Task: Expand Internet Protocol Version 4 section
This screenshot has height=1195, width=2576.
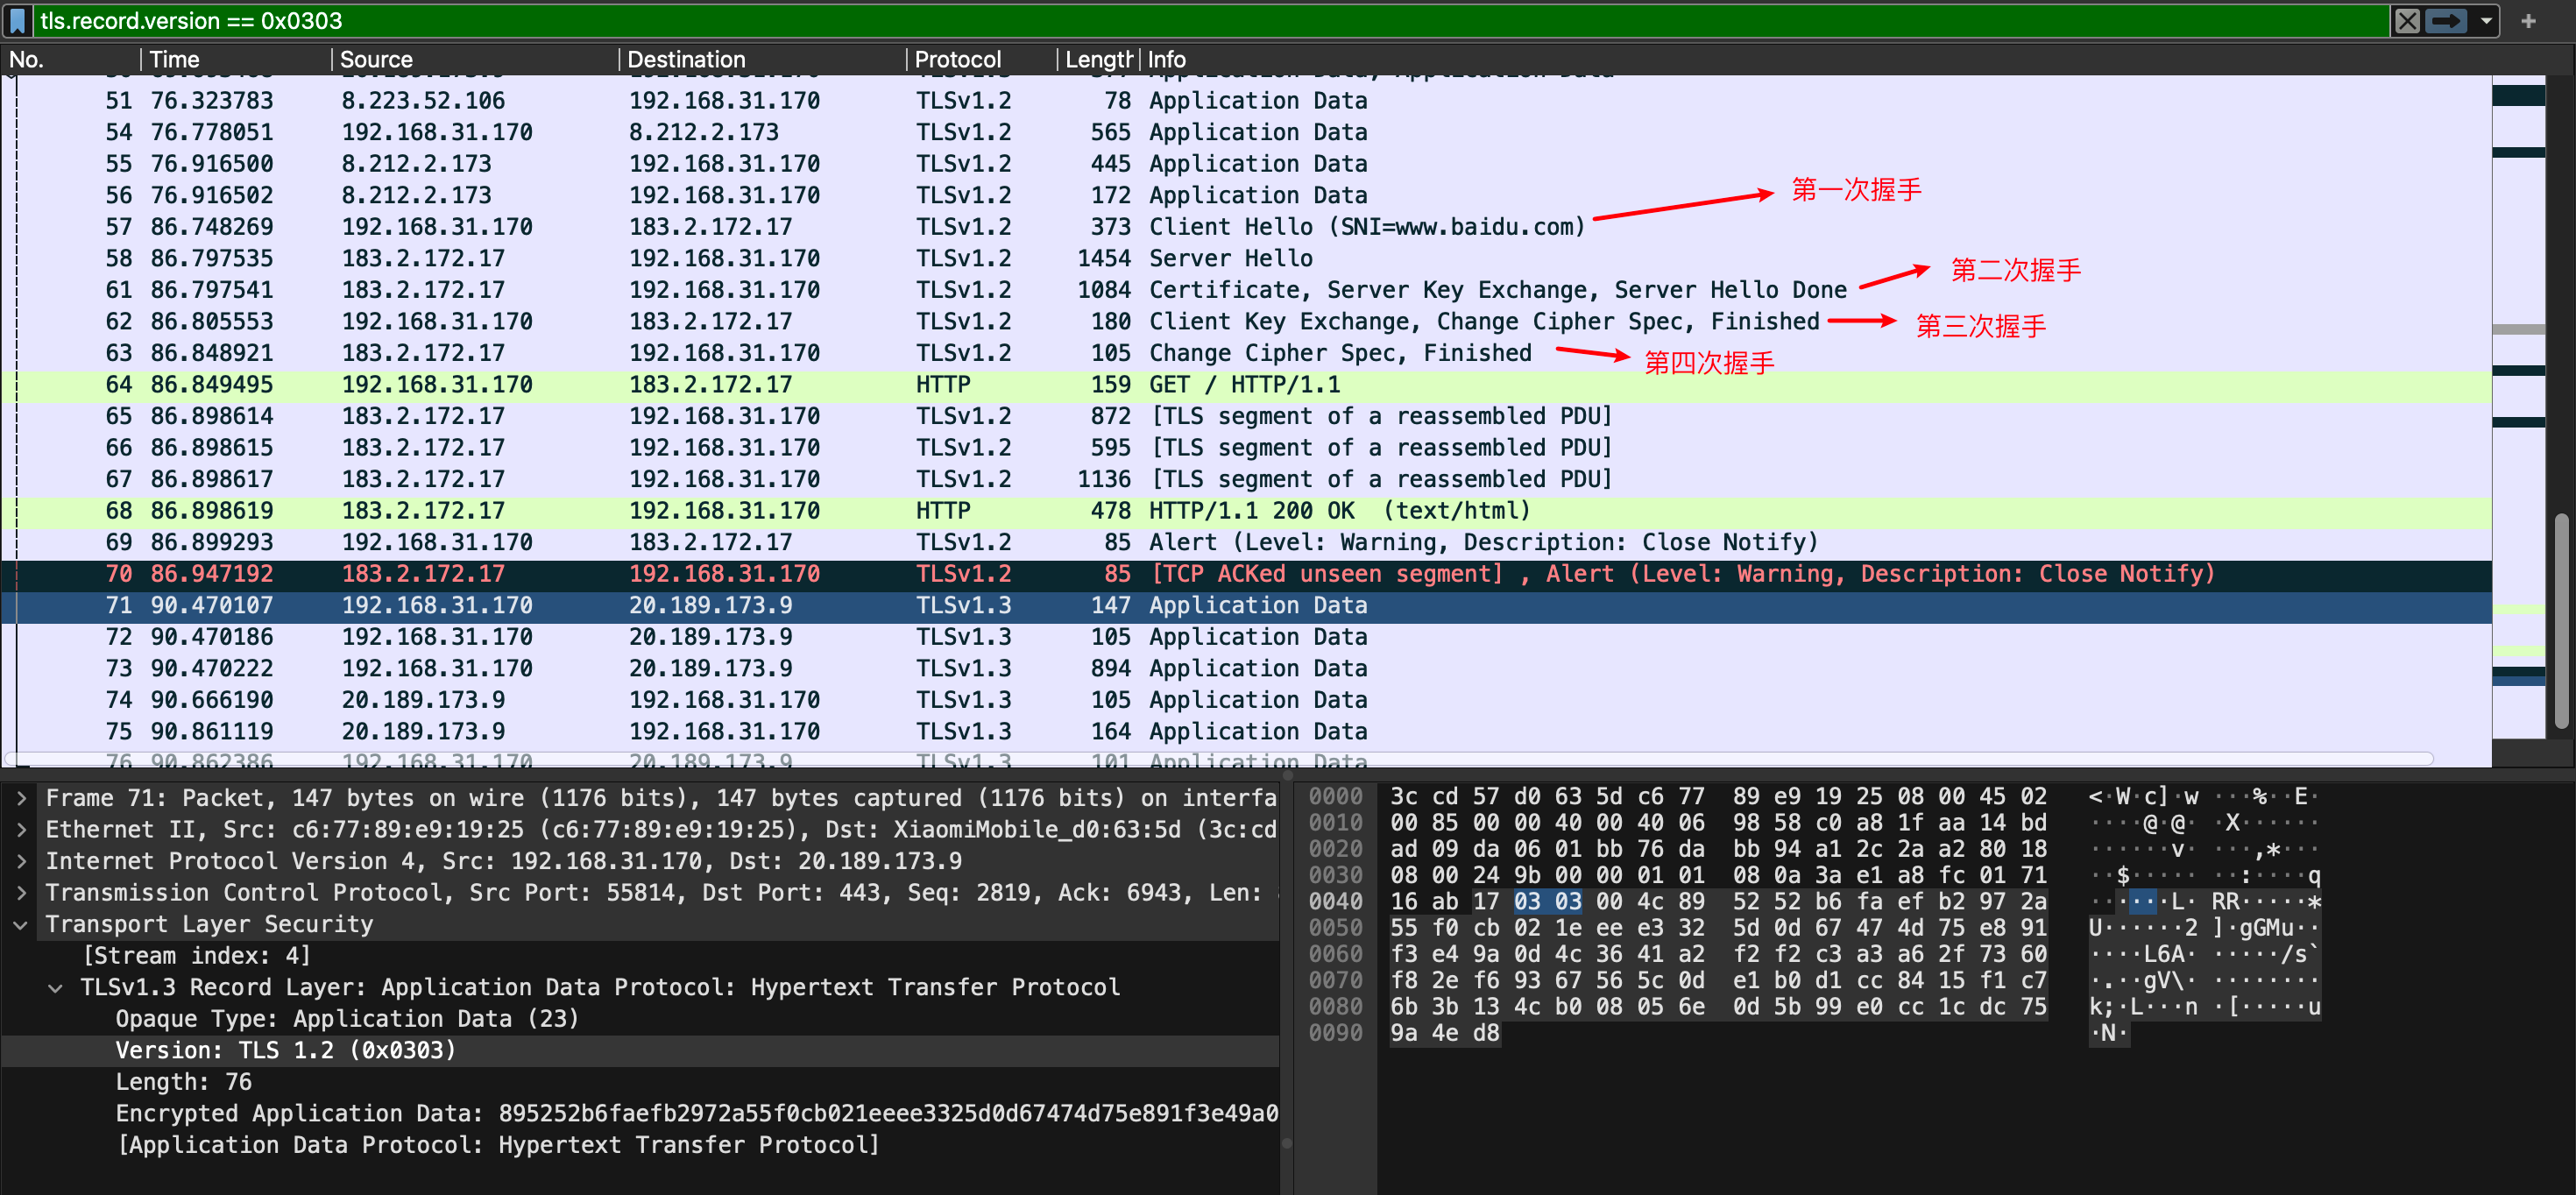Action: coord(21,861)
